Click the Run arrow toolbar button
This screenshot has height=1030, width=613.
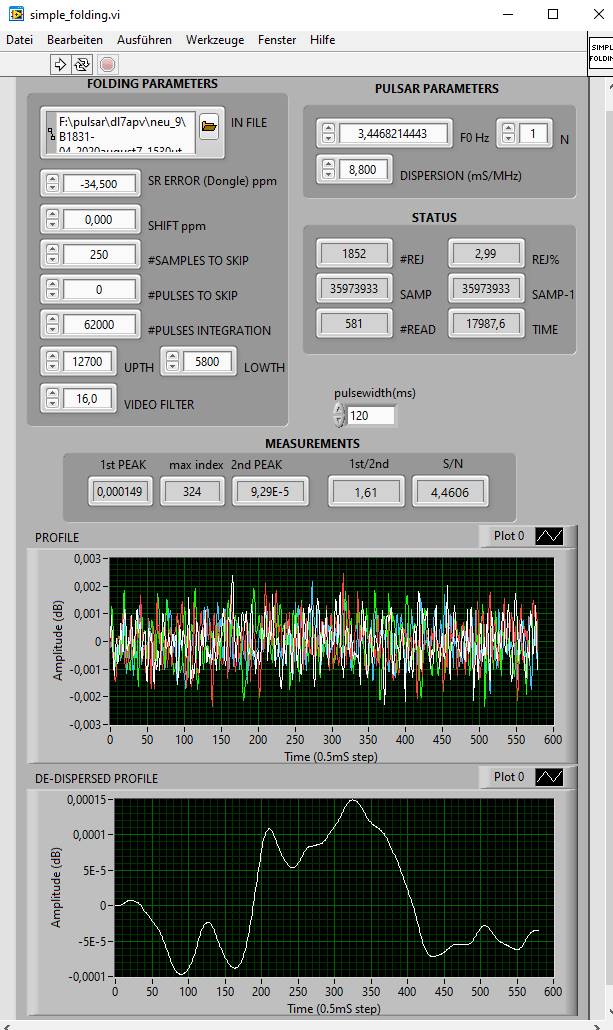coord(60,64)
